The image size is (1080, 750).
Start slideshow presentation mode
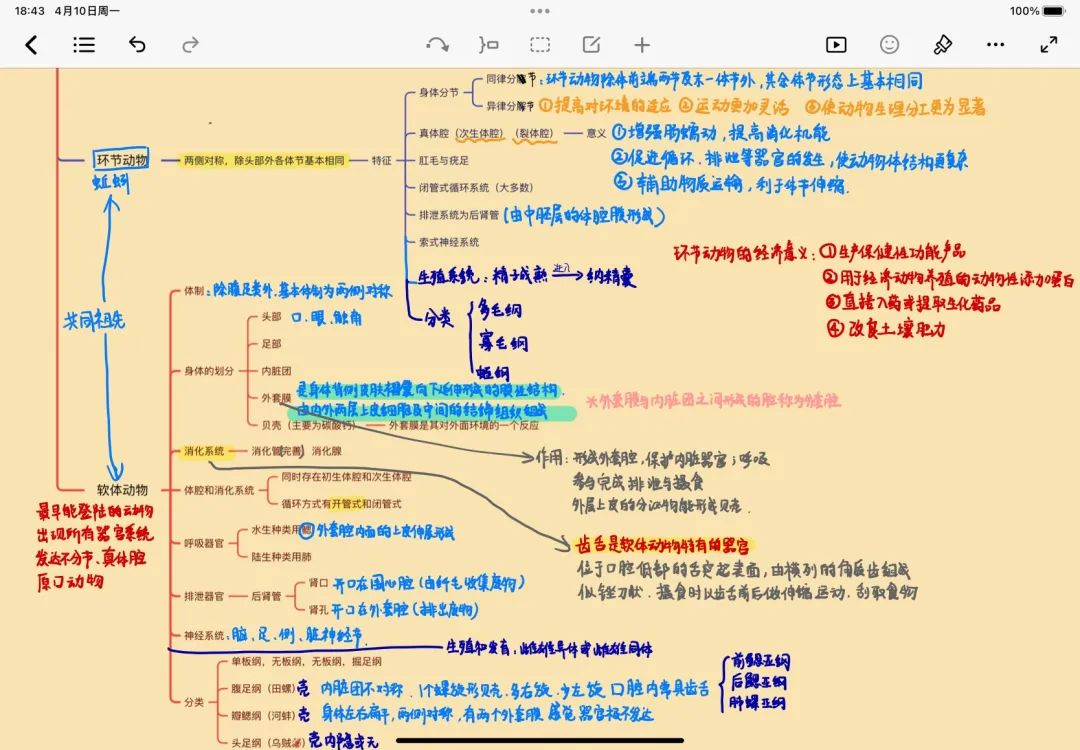point(835,45)
